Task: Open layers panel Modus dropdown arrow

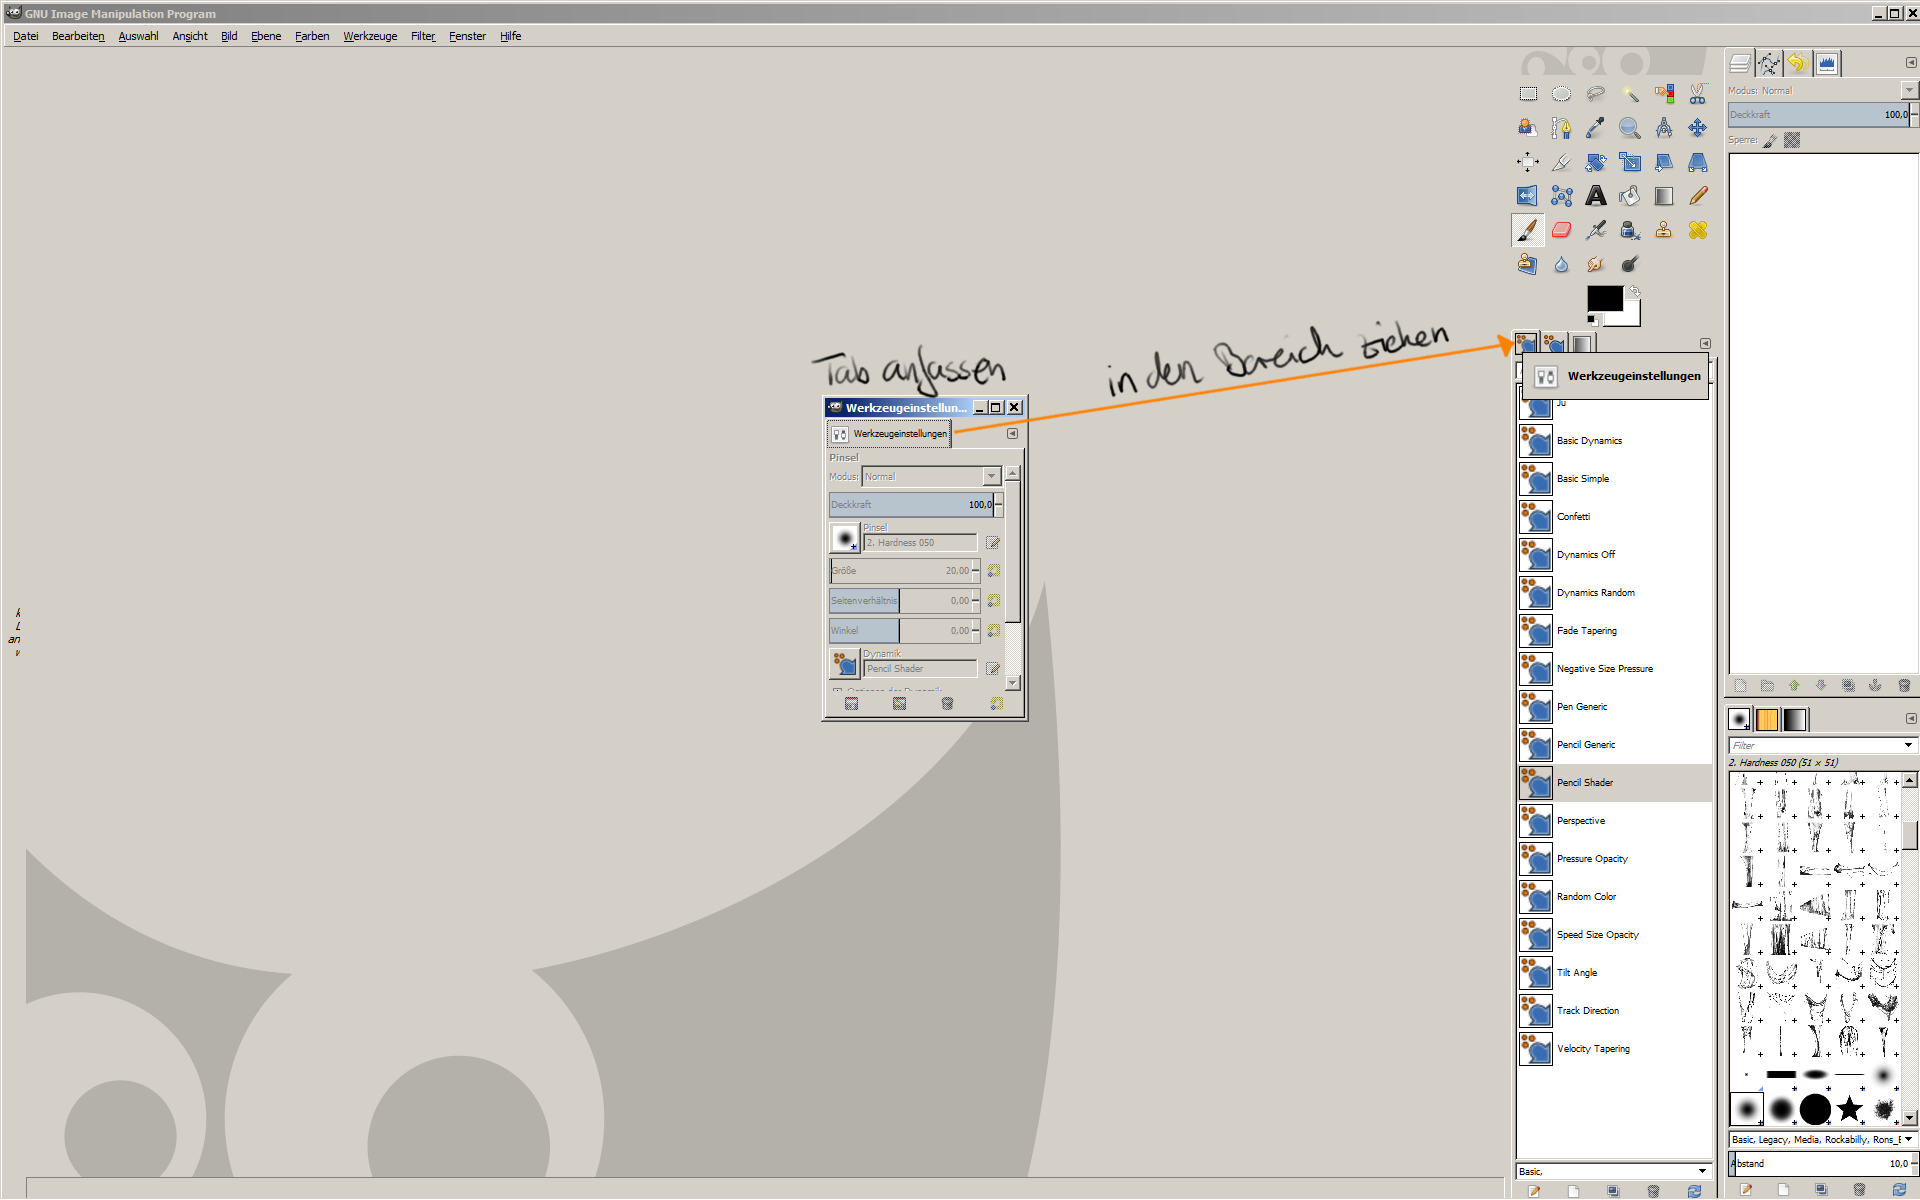Action: (1908, 91)
